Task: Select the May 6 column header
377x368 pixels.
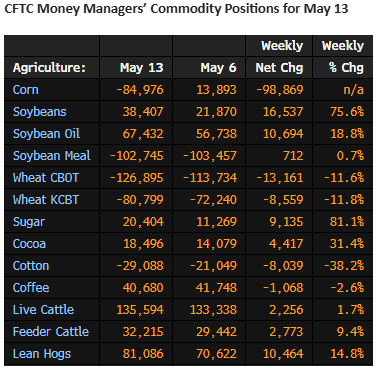Action: (x=218, y=68)
